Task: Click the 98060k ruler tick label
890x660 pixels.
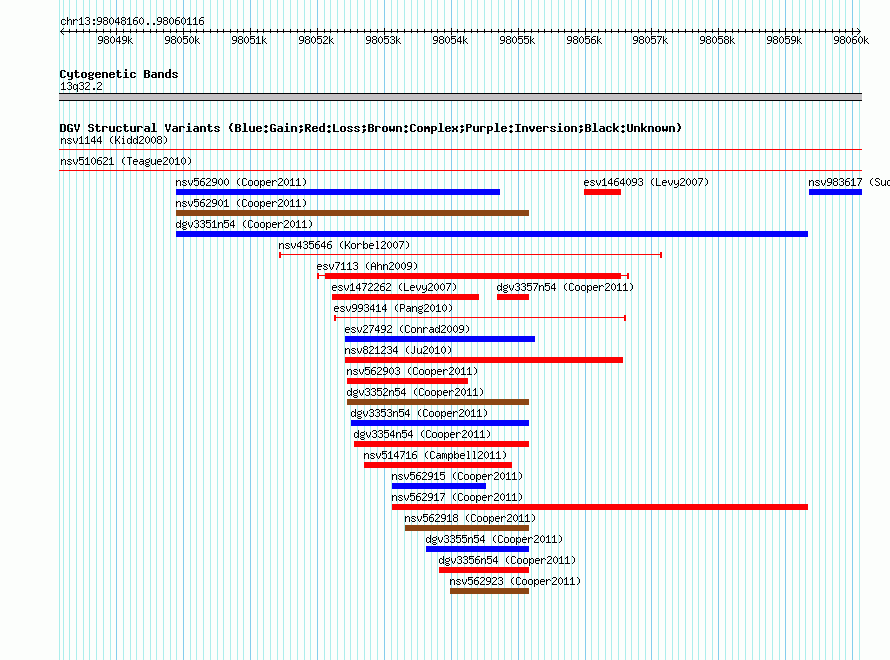Action: [x=851, y=40]
